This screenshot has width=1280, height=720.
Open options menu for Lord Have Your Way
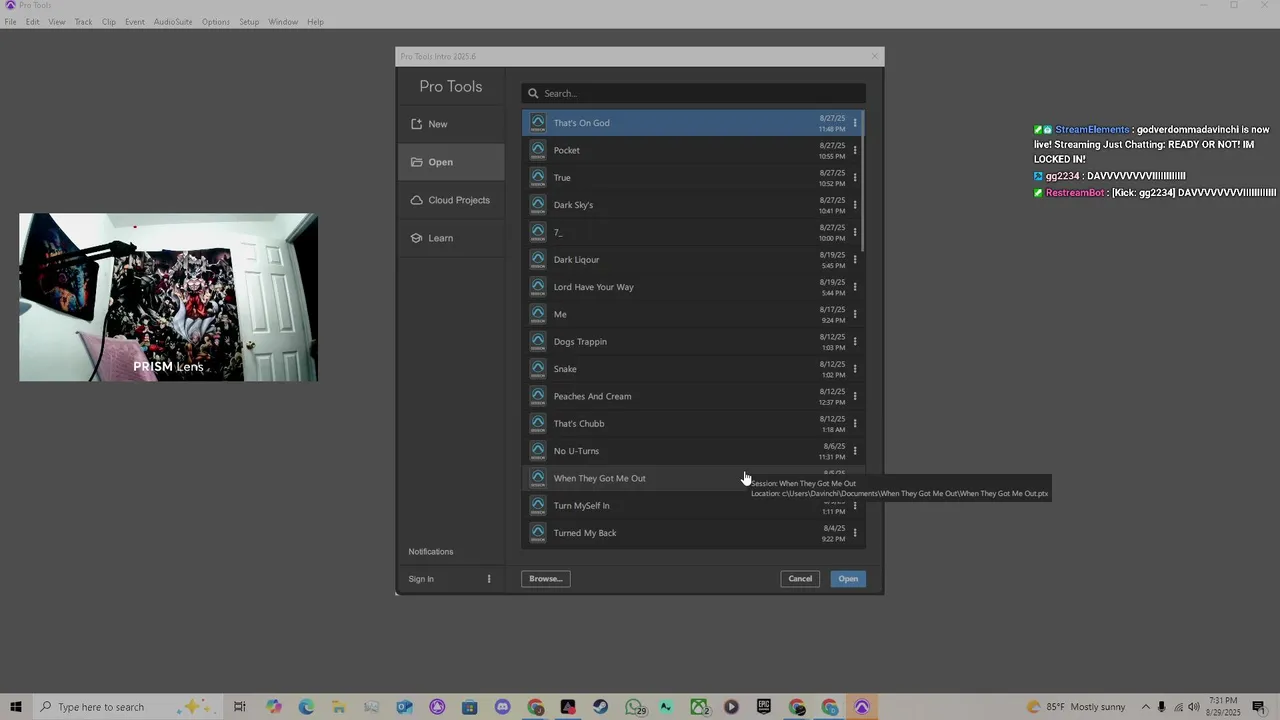pyautogui.click(x=855, y=287)
